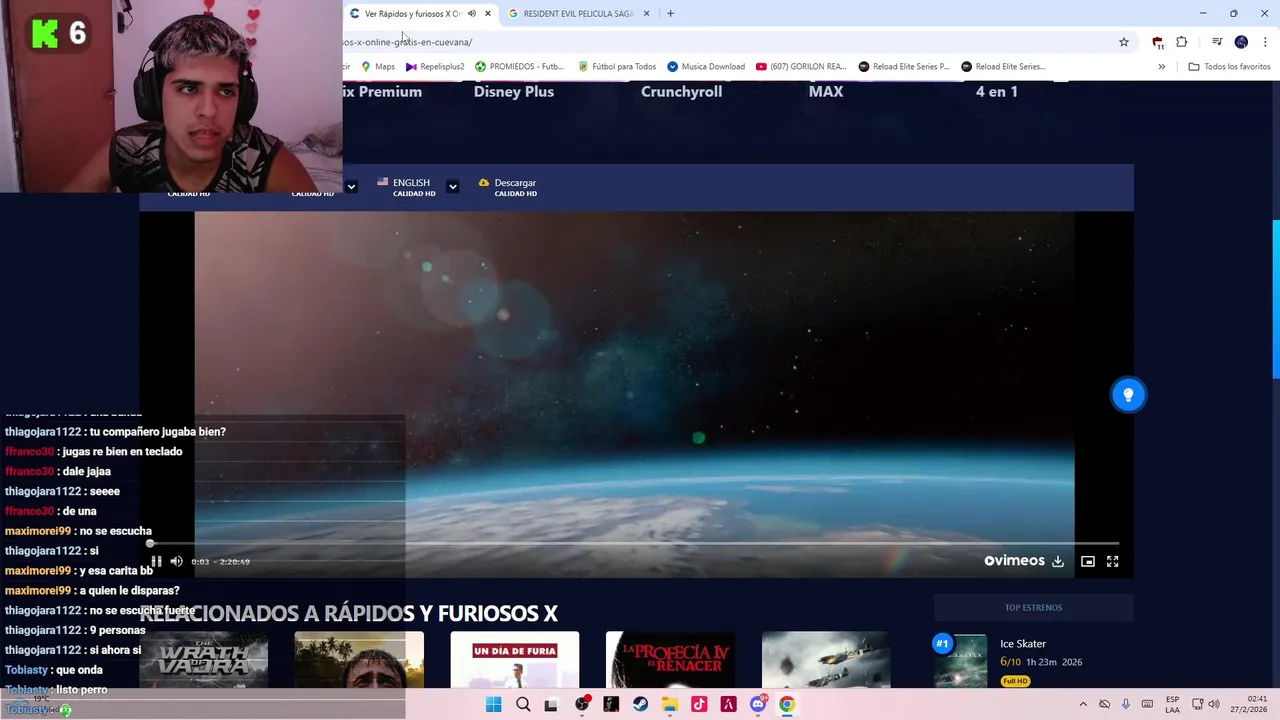Click the video progress bar
Viewport: 1280px width, 720px height.
634,544
